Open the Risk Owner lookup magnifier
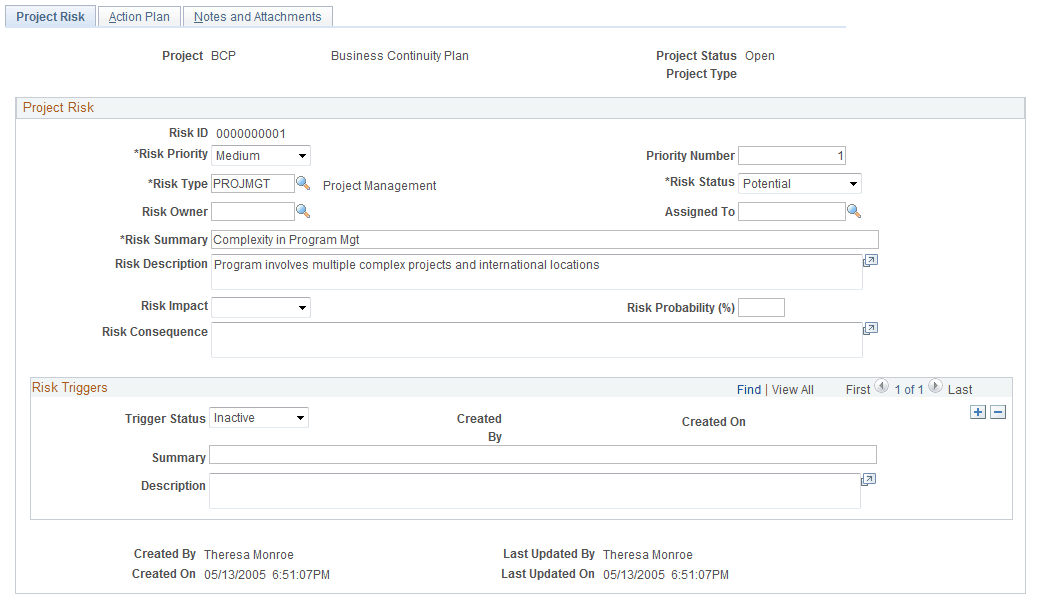 click(302, 211)
